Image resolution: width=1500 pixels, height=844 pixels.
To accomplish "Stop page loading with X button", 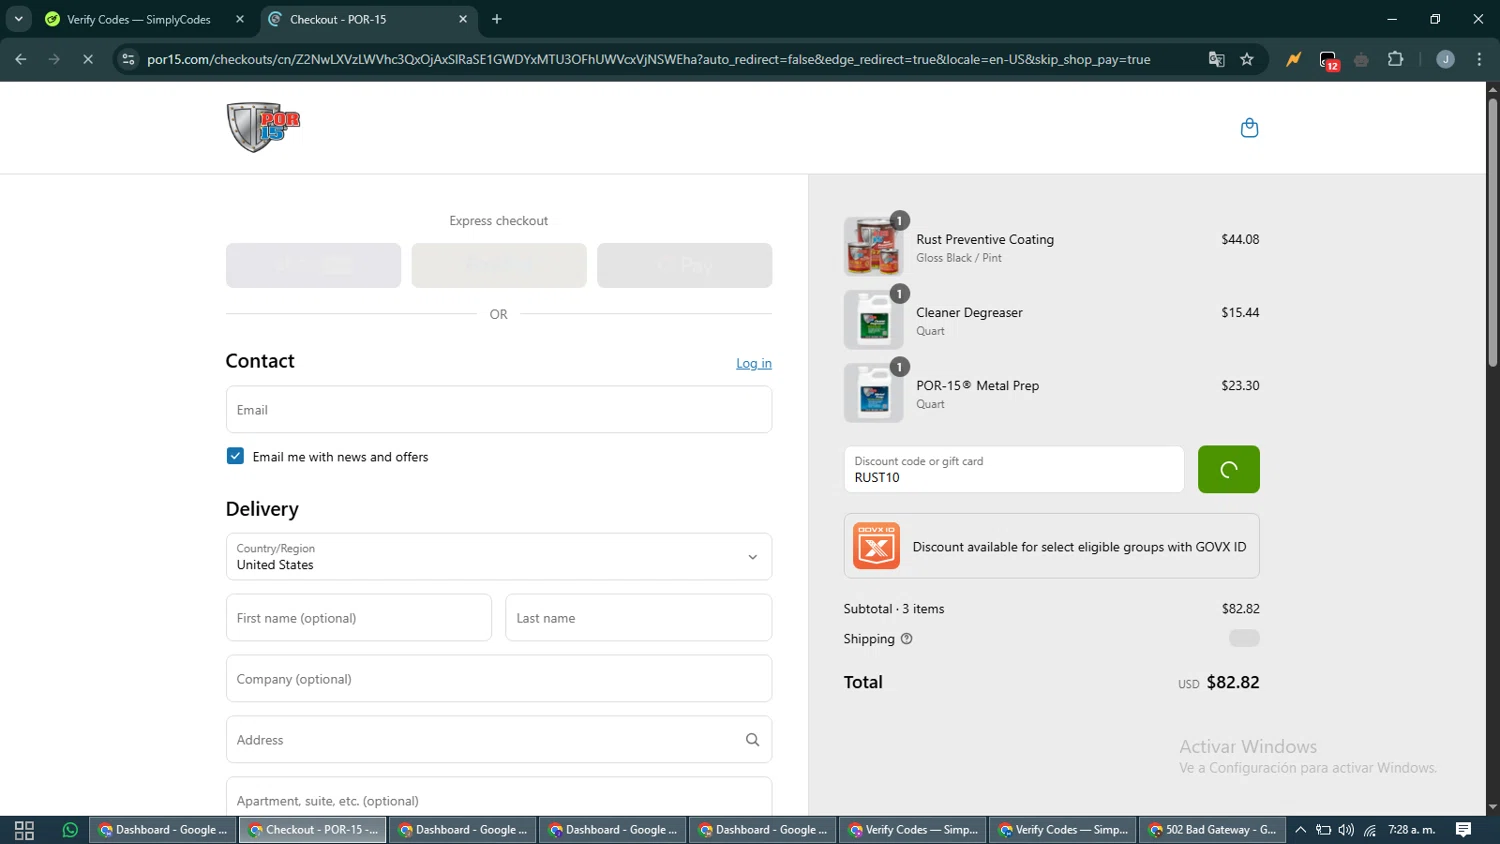I will click(x=88, y=60).
